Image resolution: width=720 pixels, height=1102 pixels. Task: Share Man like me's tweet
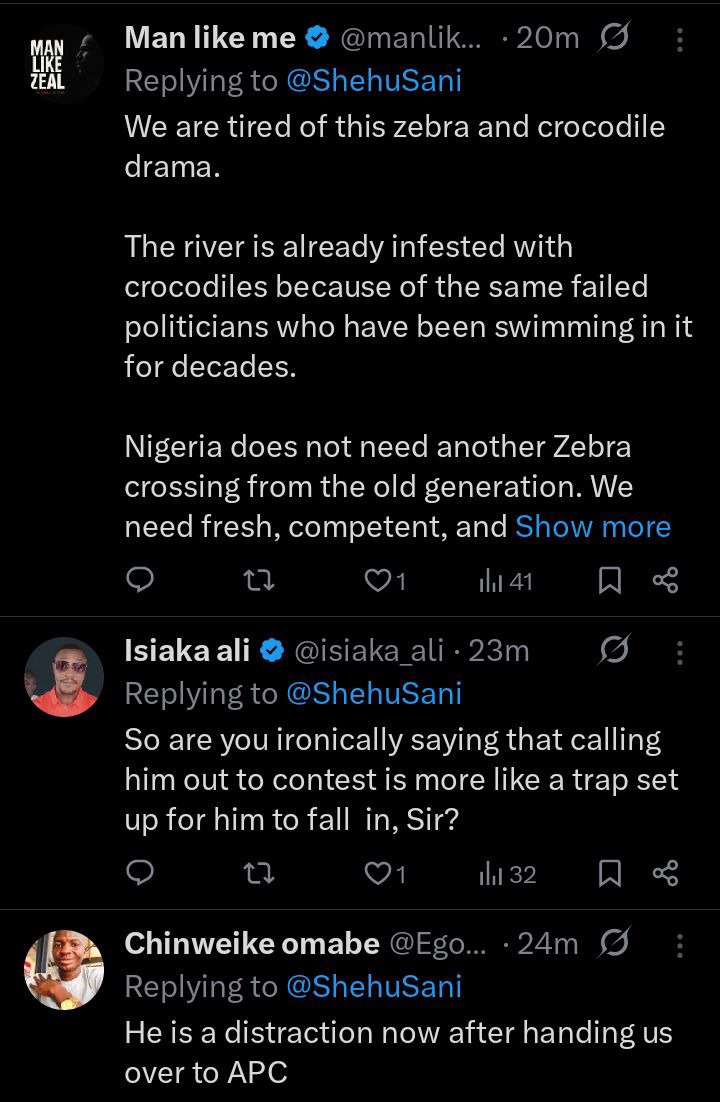click(x=665, y=581)
